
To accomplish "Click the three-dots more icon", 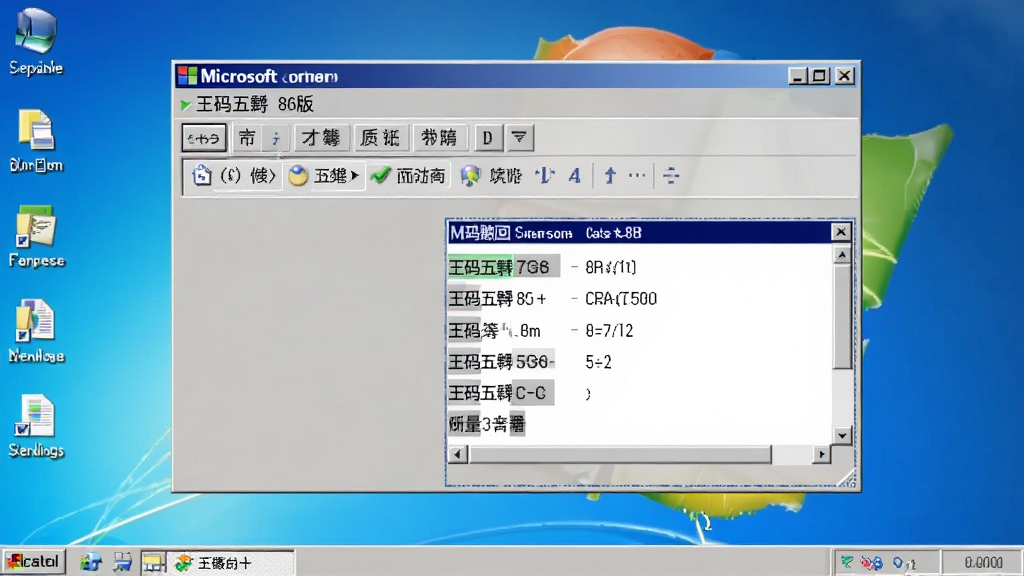I will (637, 175).
